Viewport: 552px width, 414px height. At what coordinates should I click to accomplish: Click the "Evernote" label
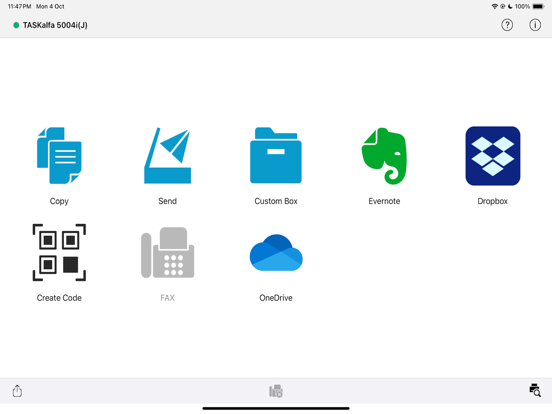384,201
